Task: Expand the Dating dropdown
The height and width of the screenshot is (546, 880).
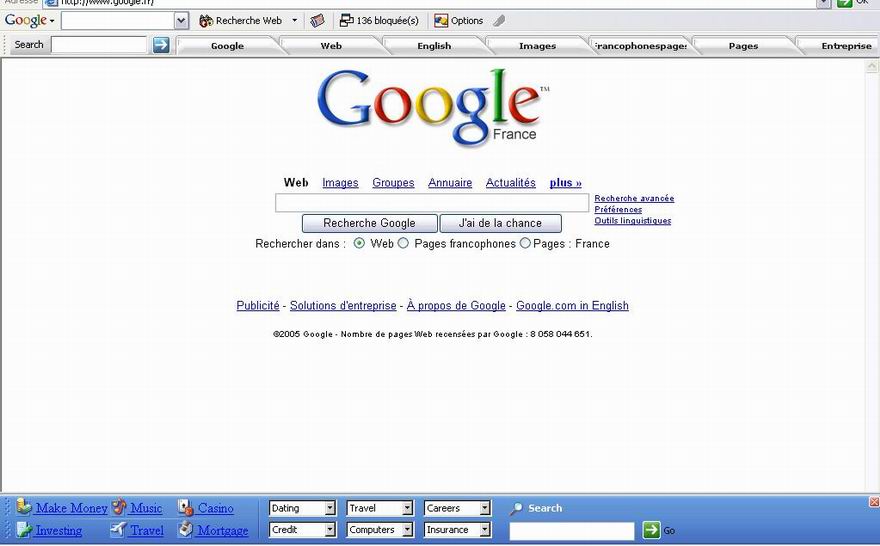Action: point(330,508)
